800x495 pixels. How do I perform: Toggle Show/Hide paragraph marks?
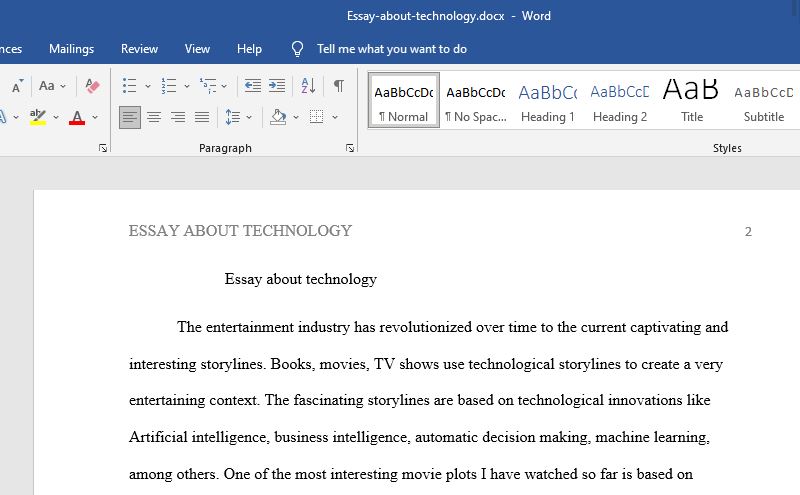tap(338, 86)
